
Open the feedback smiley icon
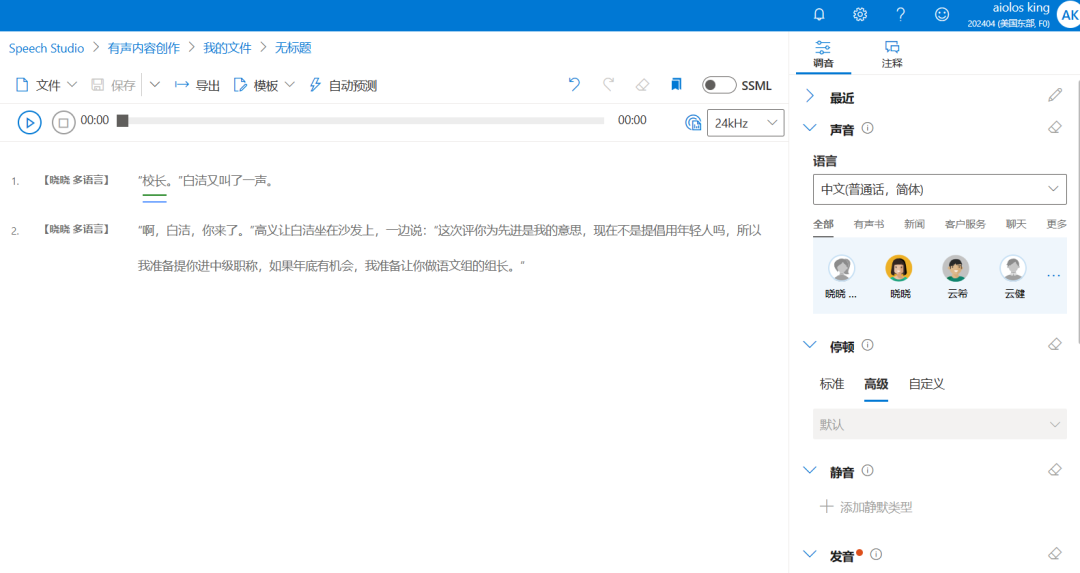[x=942, y=14]
